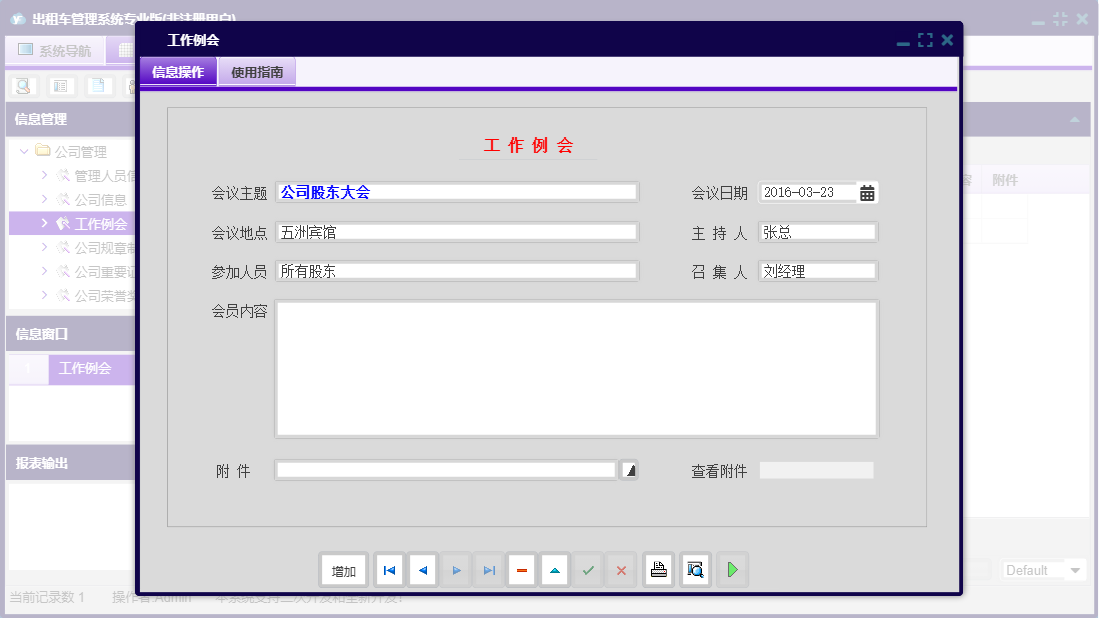Click the 增加 button to add a record
Screen dimensions: 1099x618
pos(343,569)
